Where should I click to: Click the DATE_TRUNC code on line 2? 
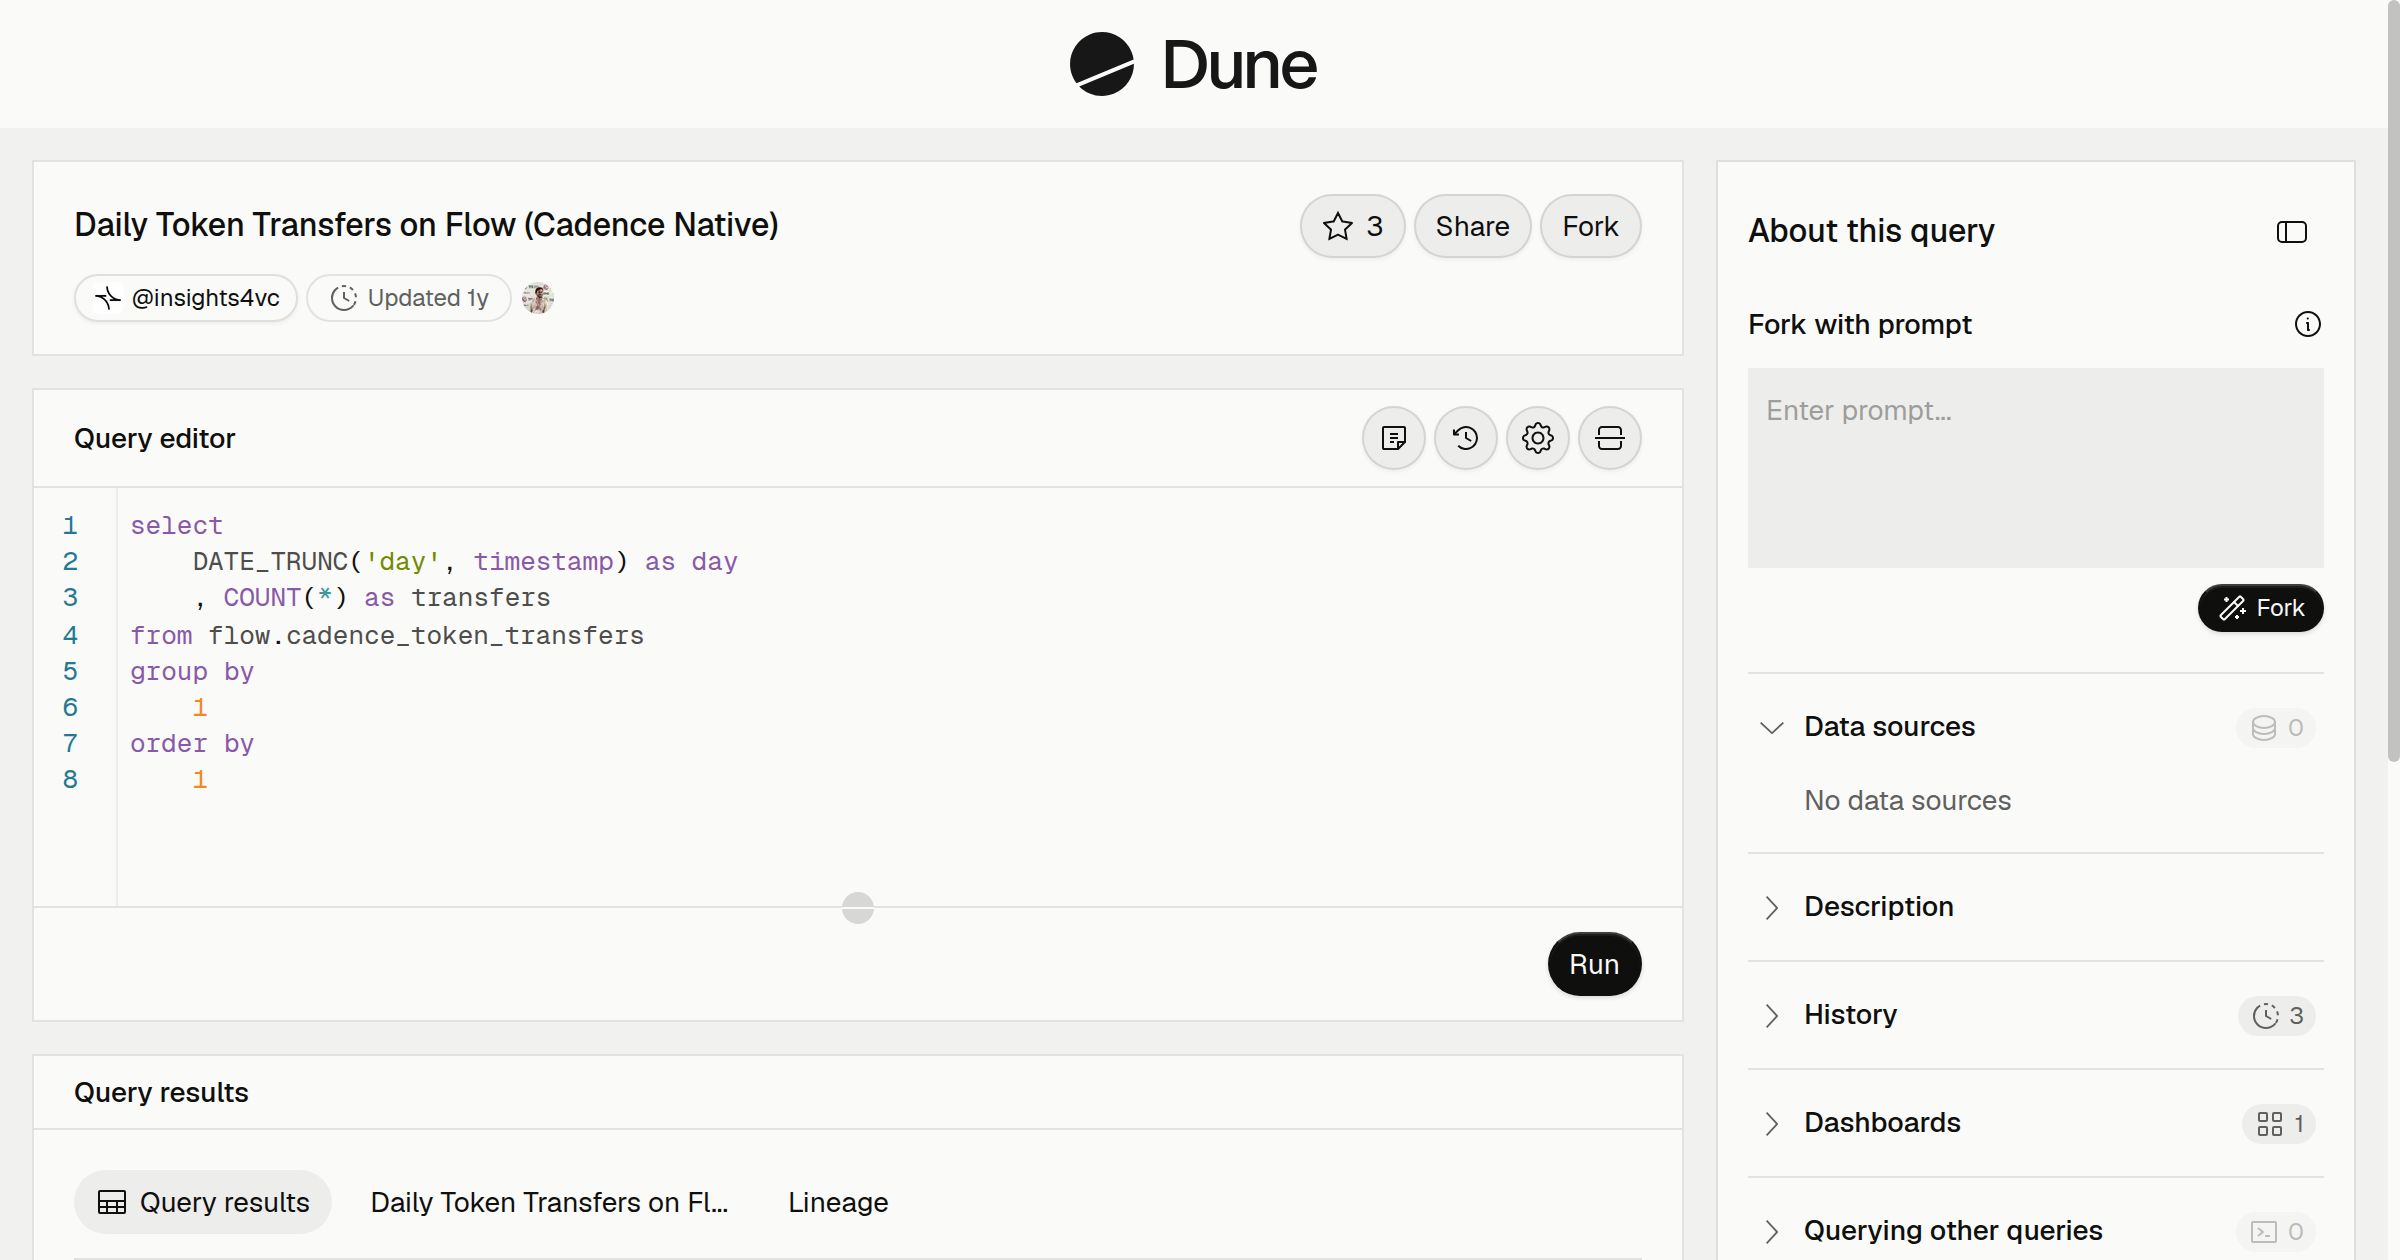click(270, 562)
